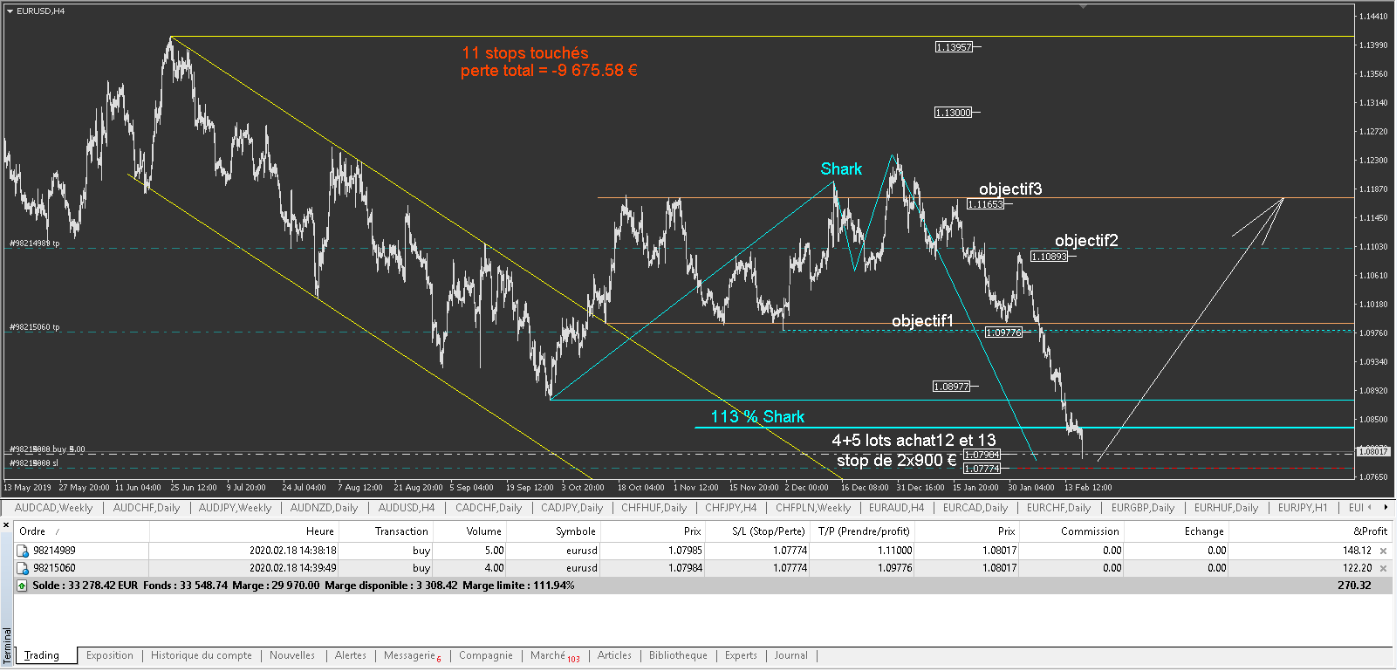Switch to EURHUF,Daily chart tab
This screenshot has width=1397, height=670.
[x=1227, y=508]
